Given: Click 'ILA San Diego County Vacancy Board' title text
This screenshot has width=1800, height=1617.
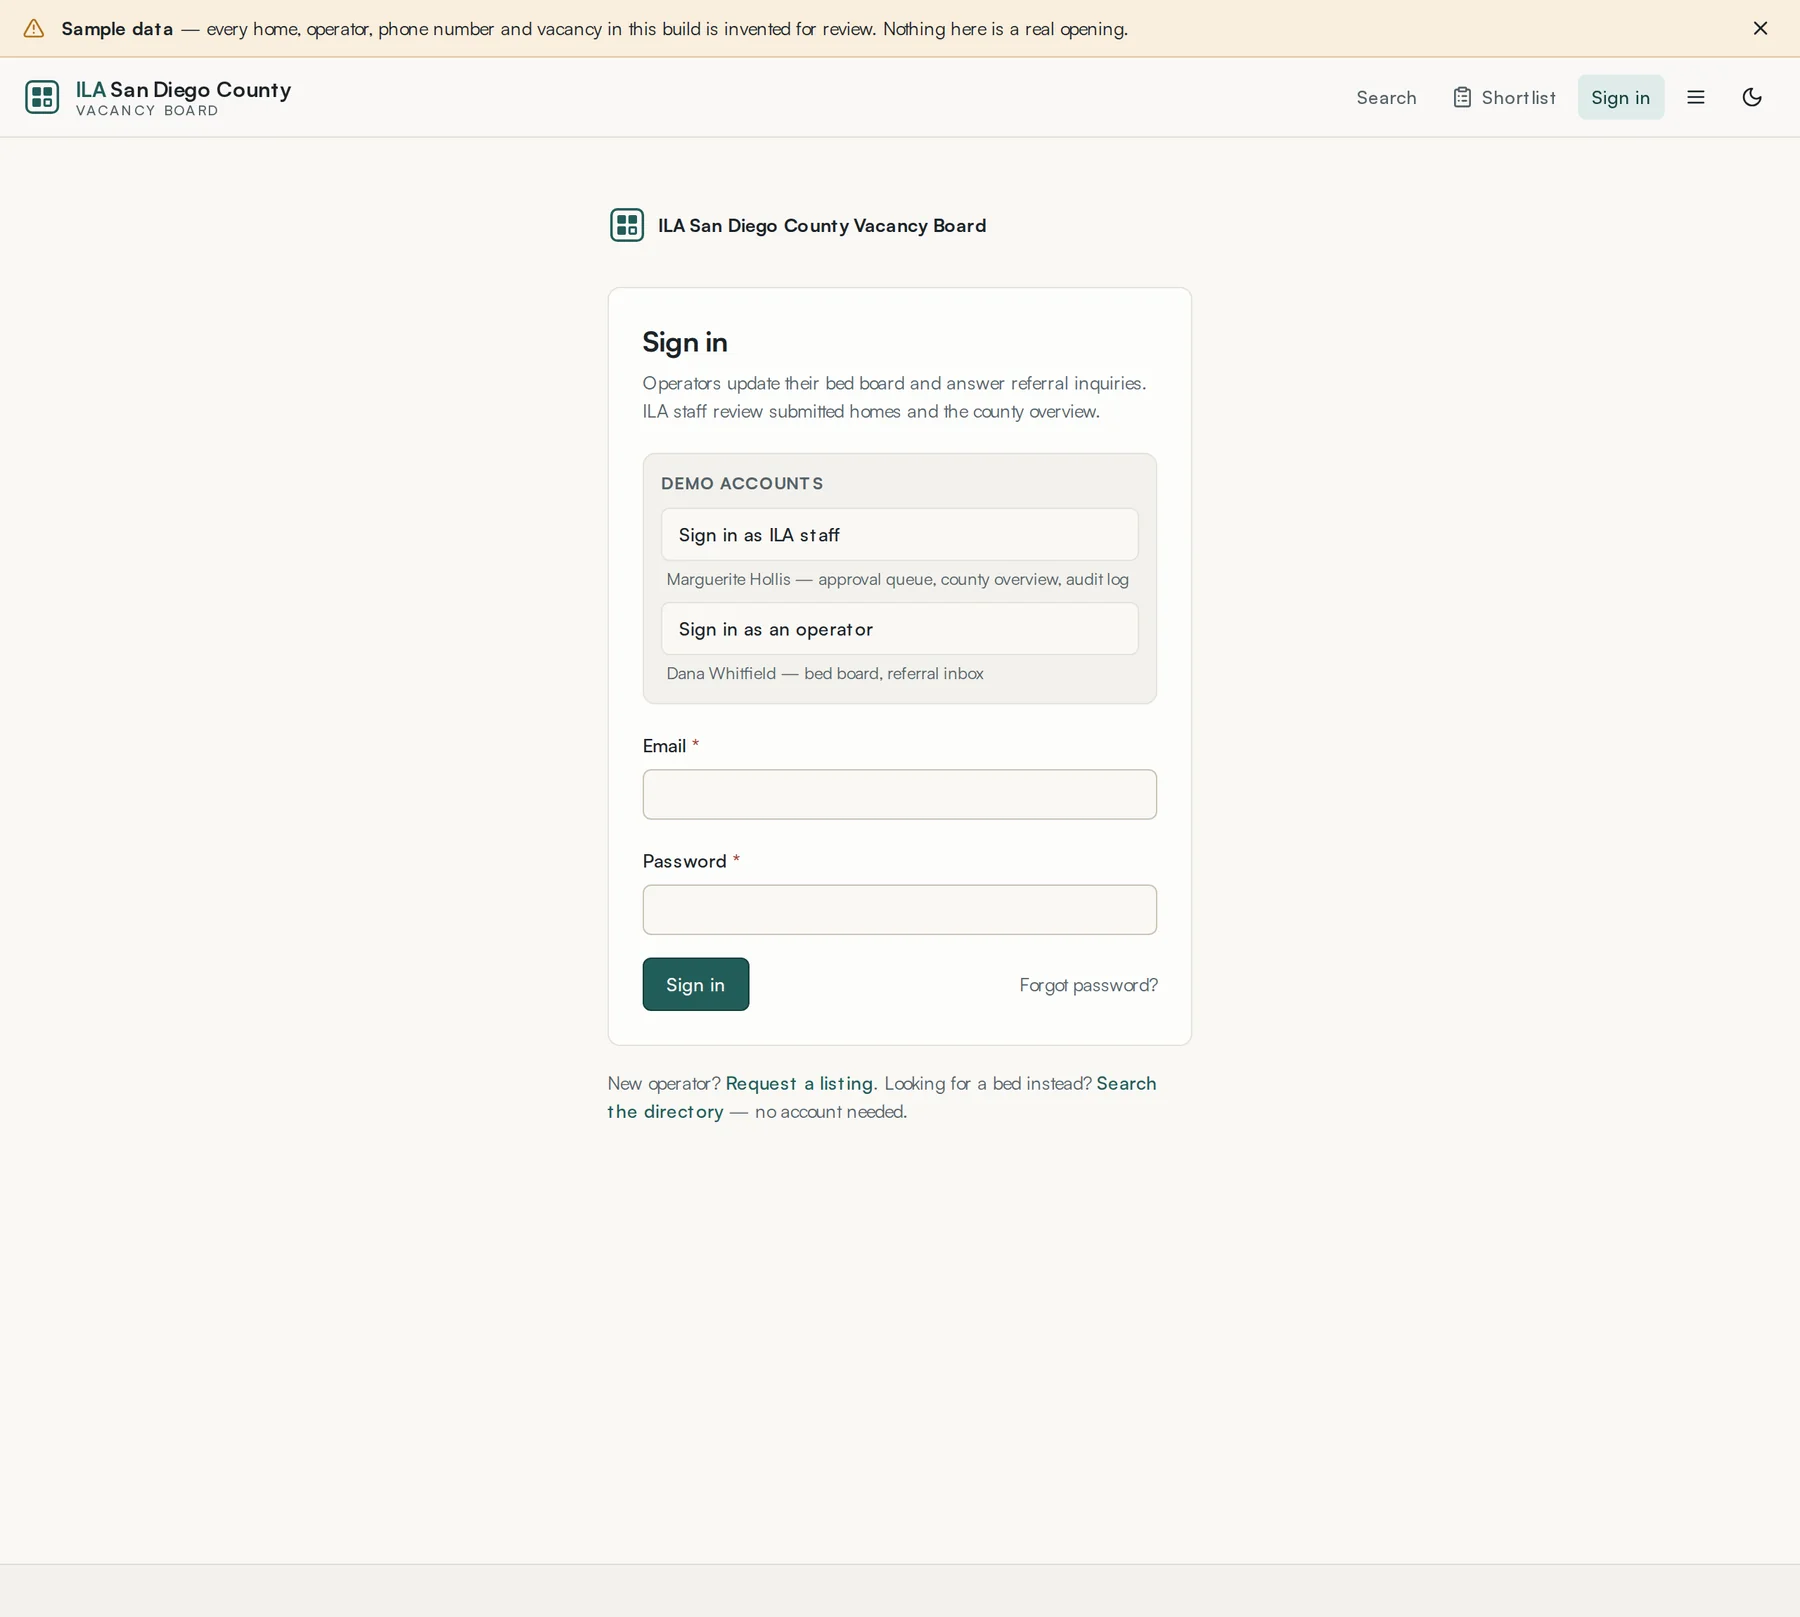Looking at the screenshot, I should click(x=822, y=225).
